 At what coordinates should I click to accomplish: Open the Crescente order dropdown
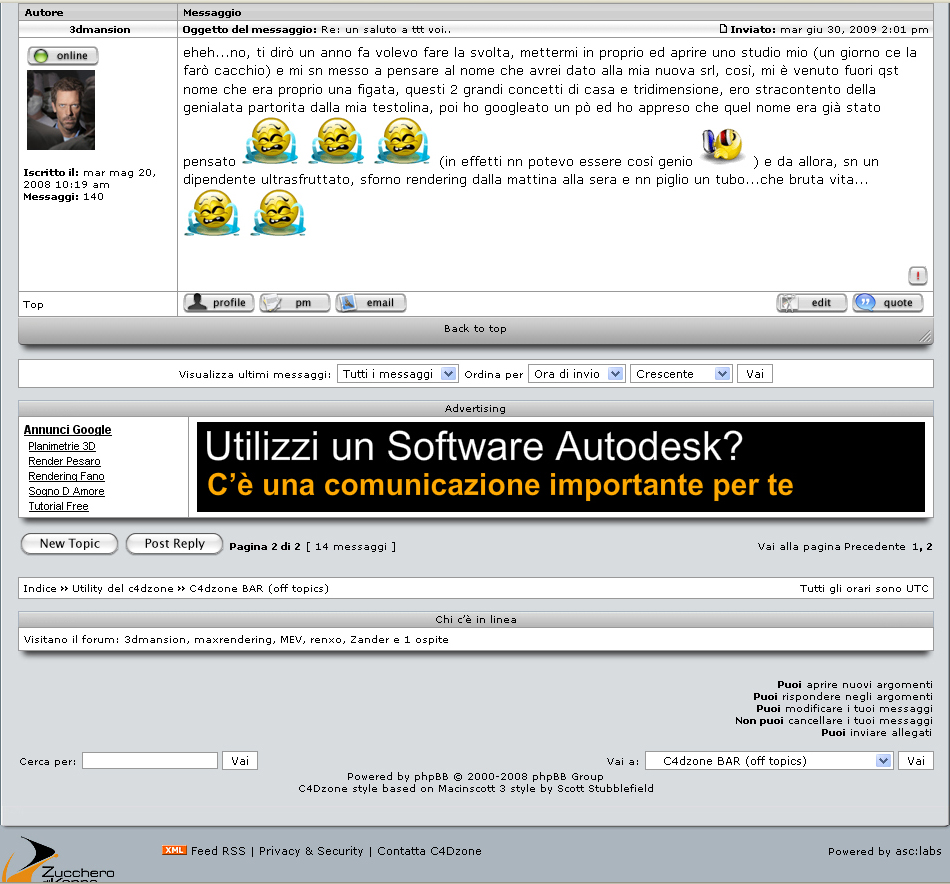682,374
